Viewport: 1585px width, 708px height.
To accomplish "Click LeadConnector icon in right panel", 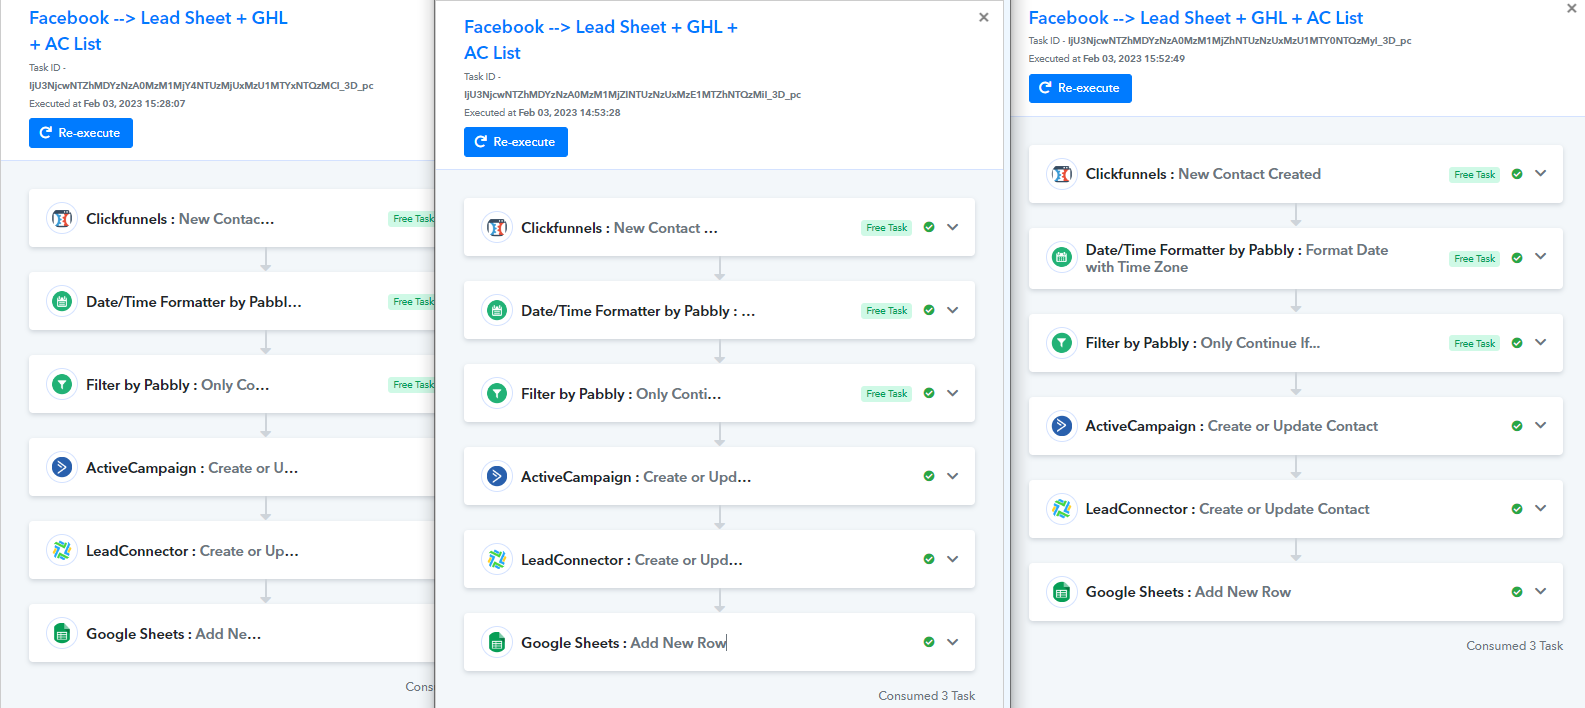I will (x=1062, y=508).
